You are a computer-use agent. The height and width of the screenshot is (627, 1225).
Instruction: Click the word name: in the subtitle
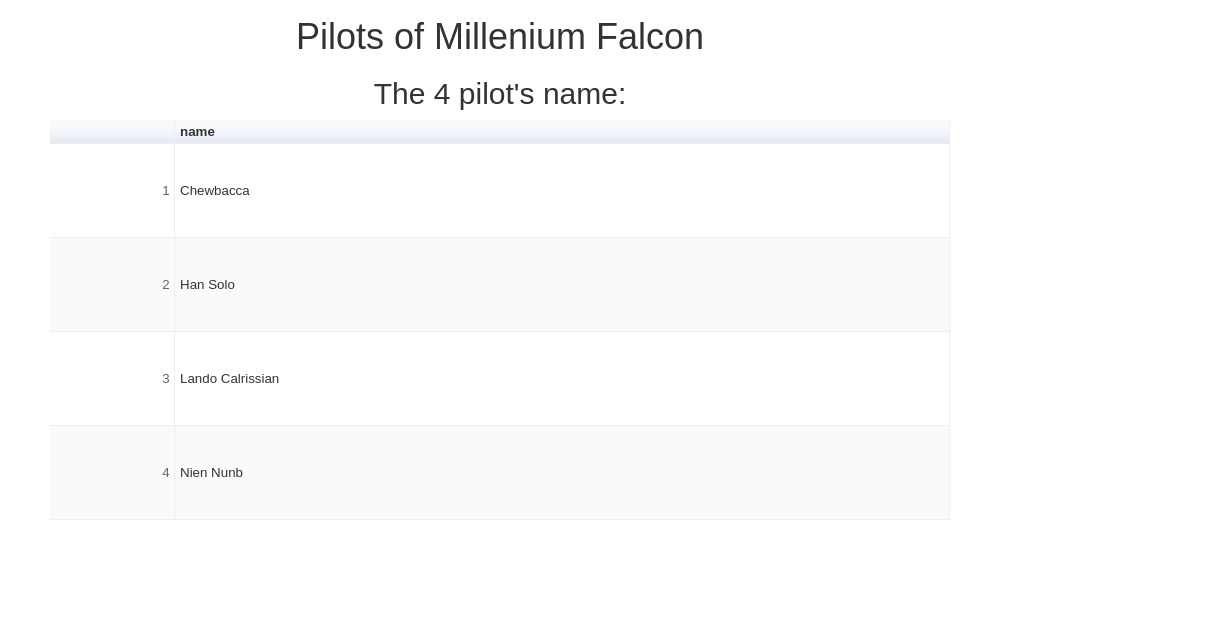[584, 94]
